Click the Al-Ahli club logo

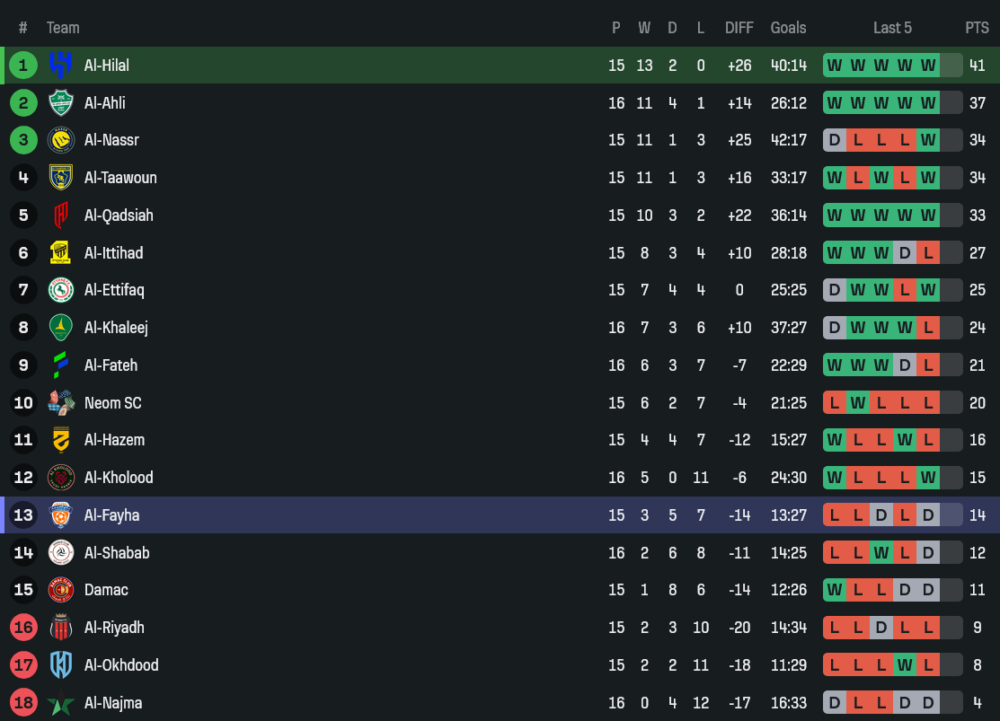point(61,103)
